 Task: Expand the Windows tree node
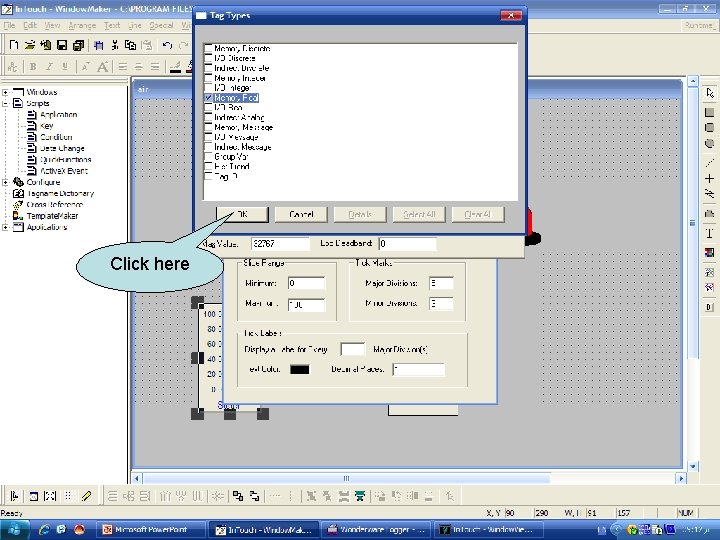[6, 92]
